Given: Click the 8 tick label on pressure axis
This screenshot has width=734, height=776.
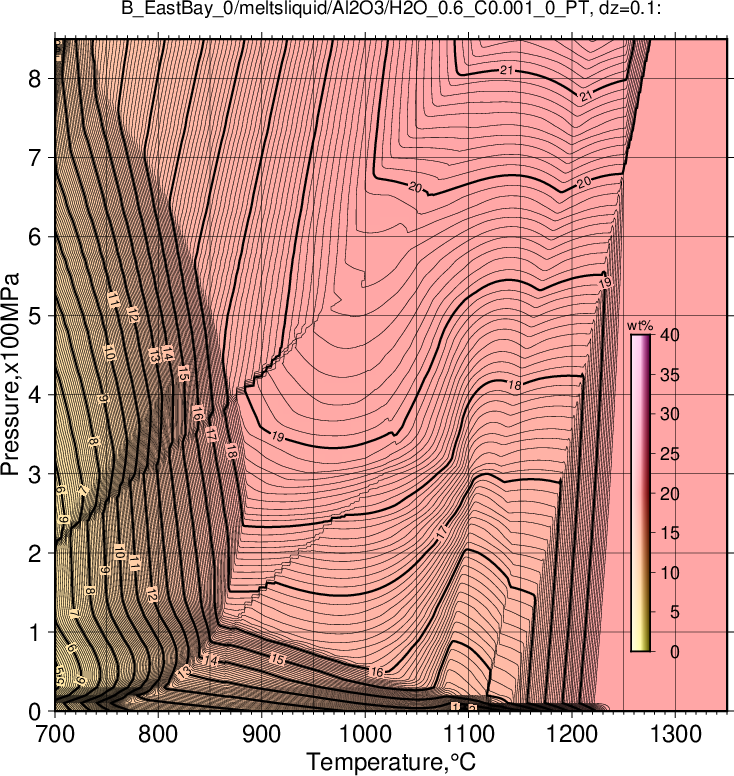Looking at the screenshot, I should tap(34, 79).
